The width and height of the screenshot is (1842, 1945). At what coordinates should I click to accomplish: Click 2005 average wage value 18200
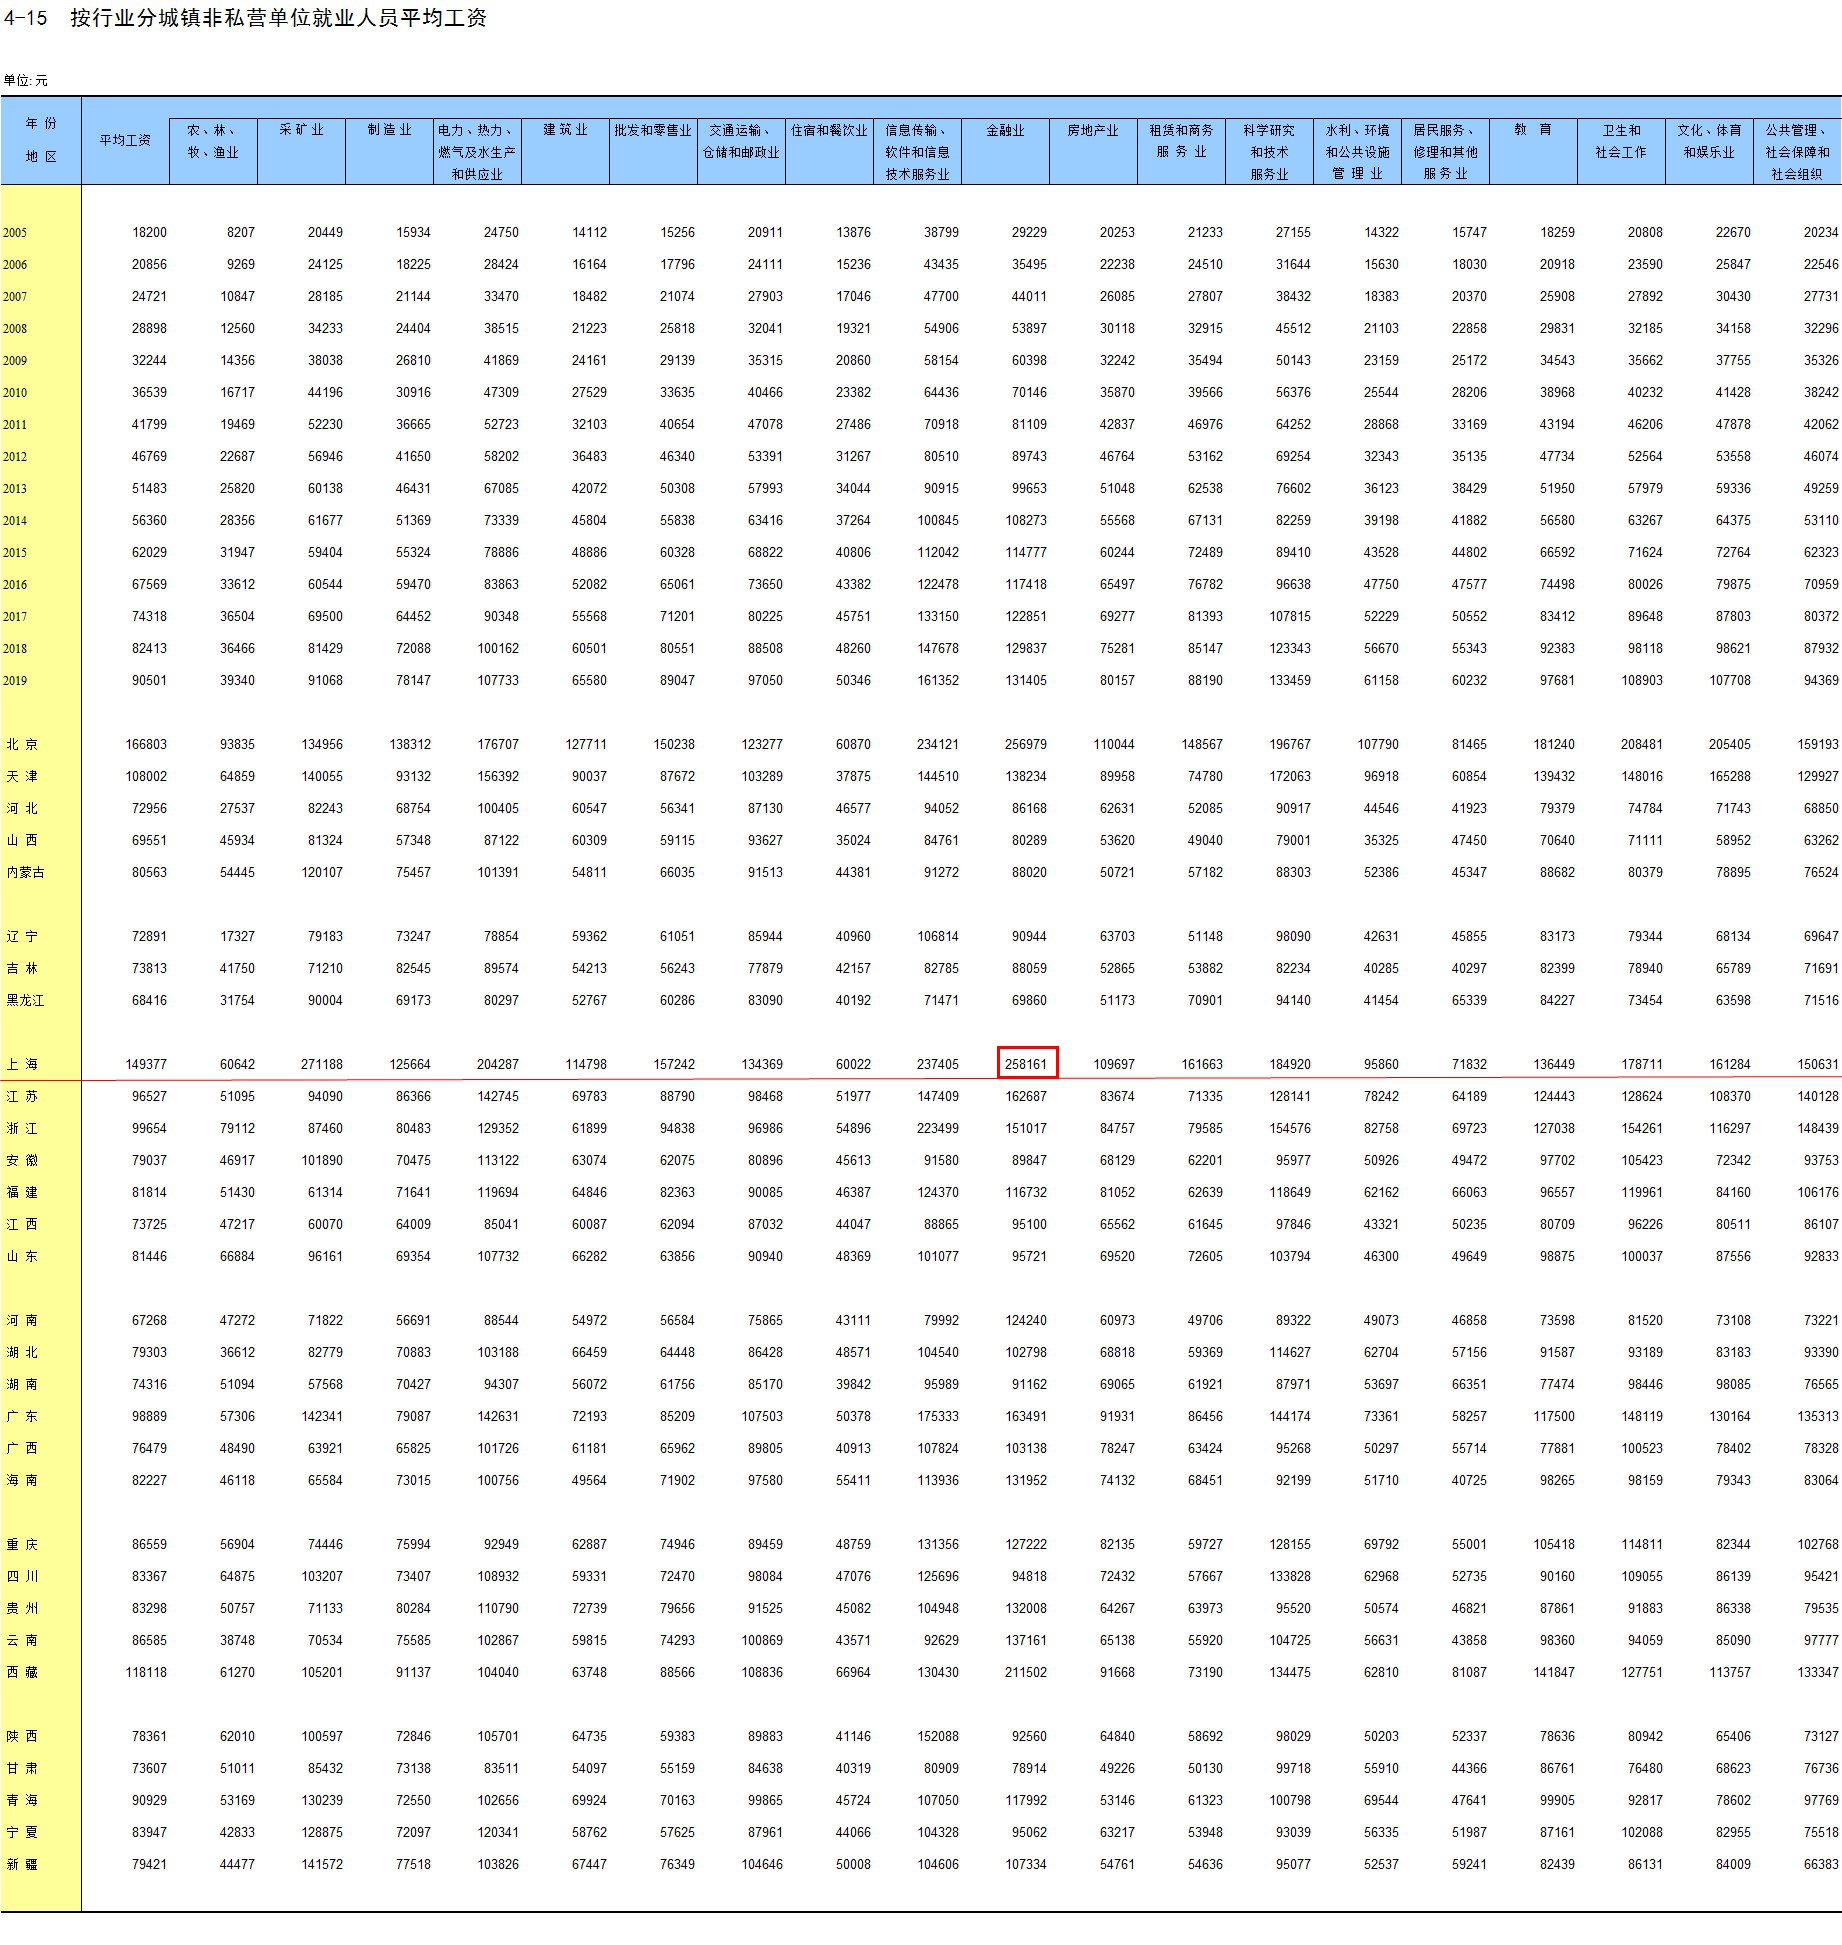pyautogui.click(x=149, y=233)
